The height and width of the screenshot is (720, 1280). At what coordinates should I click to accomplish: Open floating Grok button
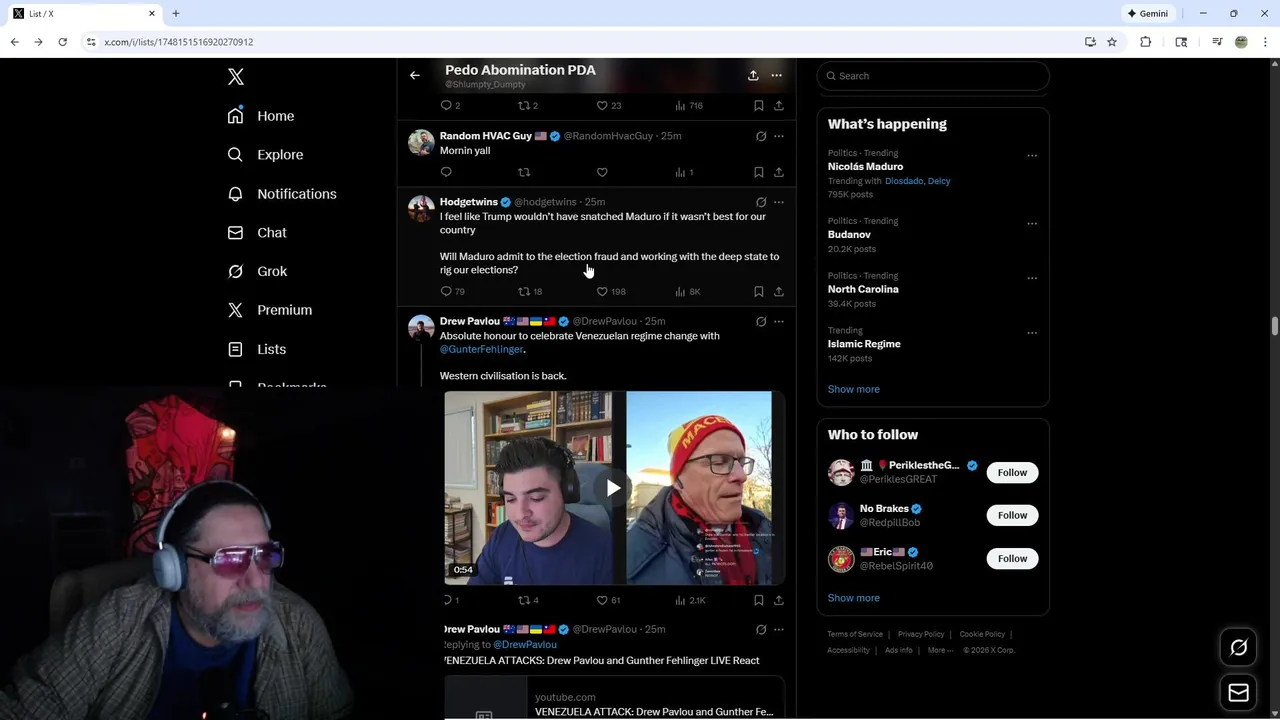tap(1239, 648)
